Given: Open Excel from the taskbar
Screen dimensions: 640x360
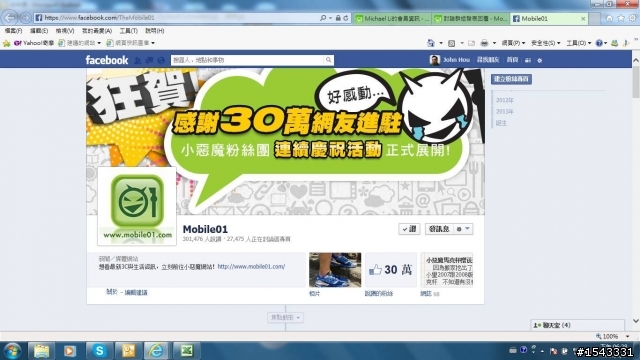Looking at the screenshot, I should tap(187, 351).
